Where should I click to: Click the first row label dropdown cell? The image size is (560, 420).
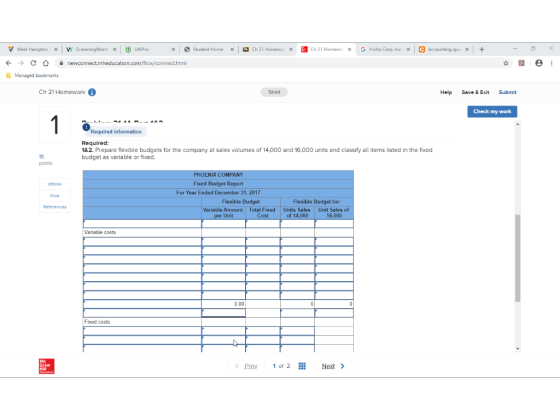point(142,224)
